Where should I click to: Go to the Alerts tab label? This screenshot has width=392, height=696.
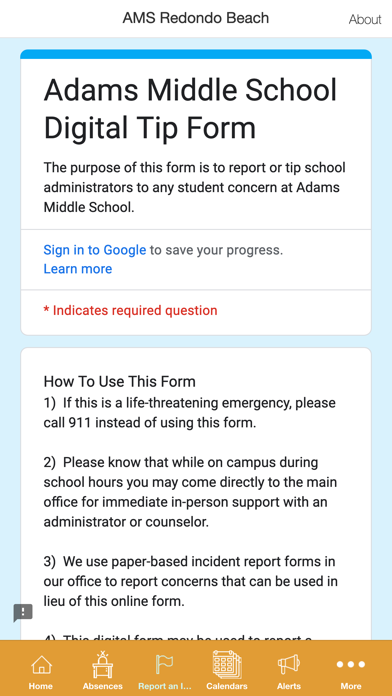pyautogui.click(x=289, y=686)
